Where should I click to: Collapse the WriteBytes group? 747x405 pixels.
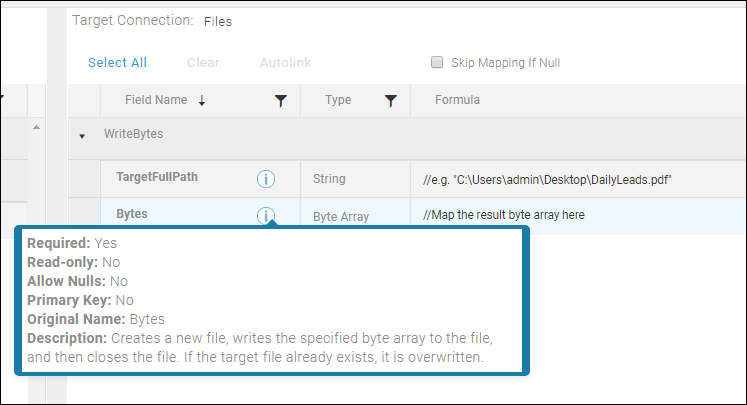pos(82,136)
